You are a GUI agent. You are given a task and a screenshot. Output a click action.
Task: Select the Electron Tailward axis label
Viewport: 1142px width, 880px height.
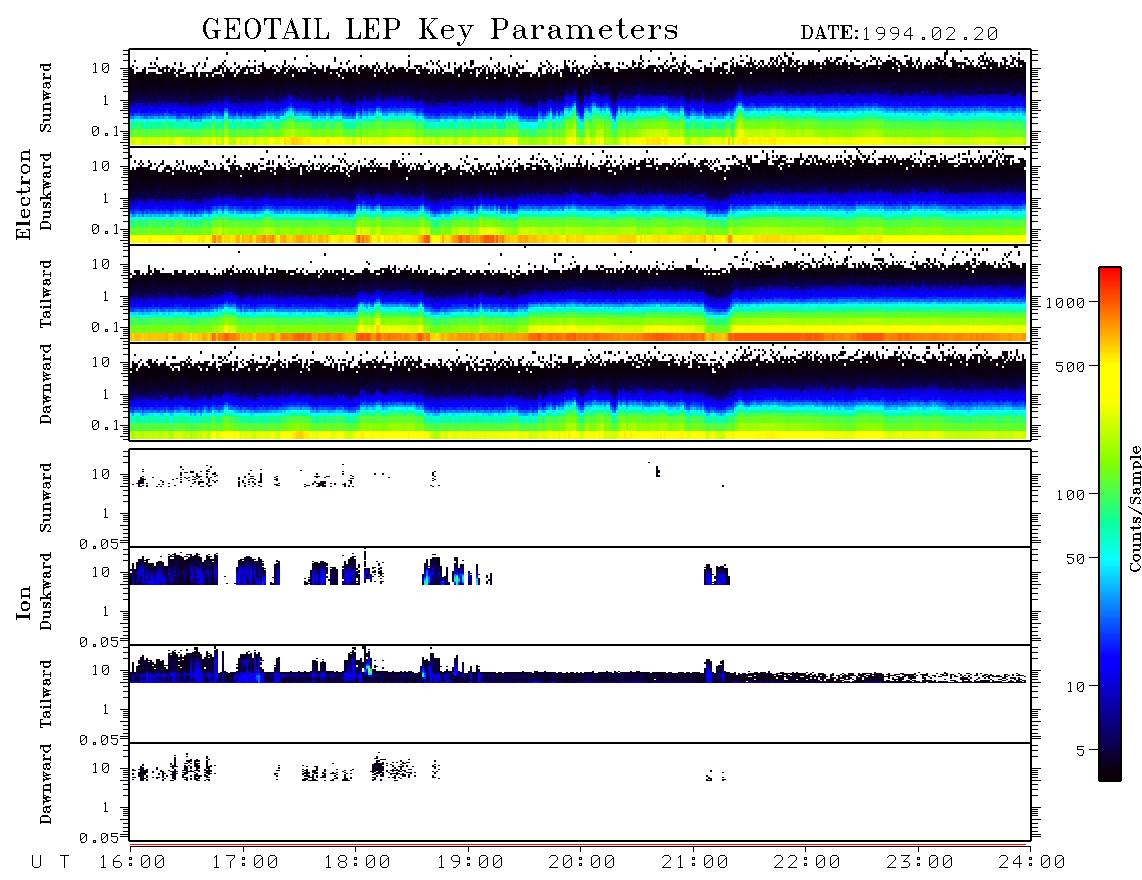(46, 293)
